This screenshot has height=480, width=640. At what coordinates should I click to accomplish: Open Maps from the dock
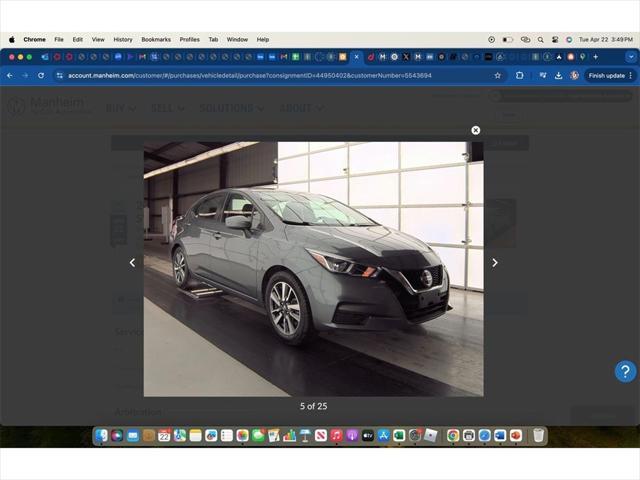180,436
